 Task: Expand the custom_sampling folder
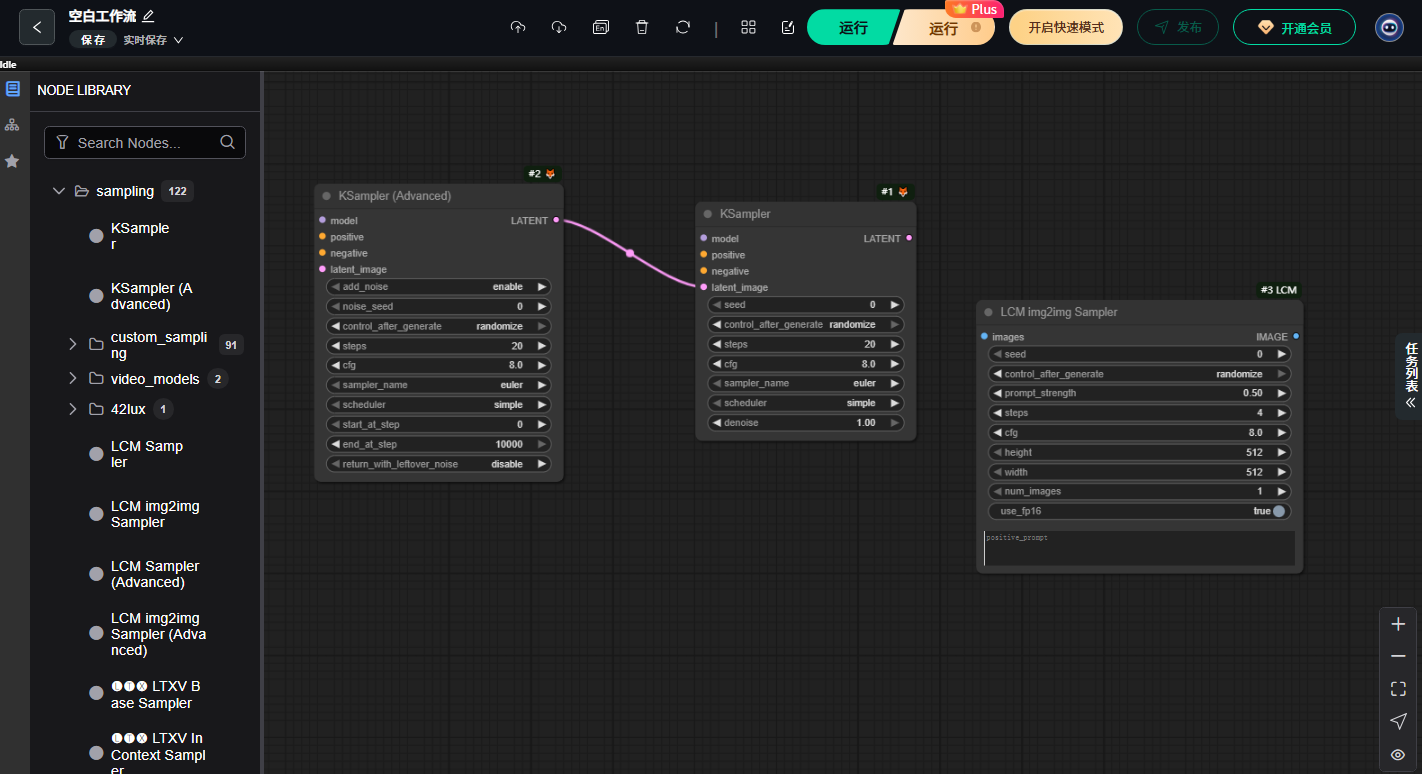click(72, 344)
